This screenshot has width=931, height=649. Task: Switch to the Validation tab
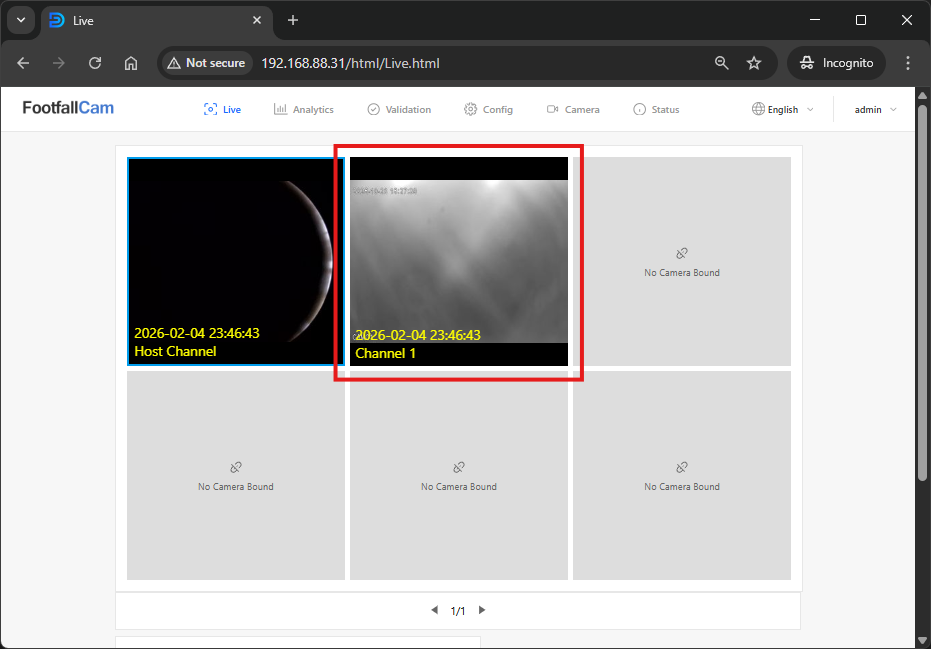[399, 110]
